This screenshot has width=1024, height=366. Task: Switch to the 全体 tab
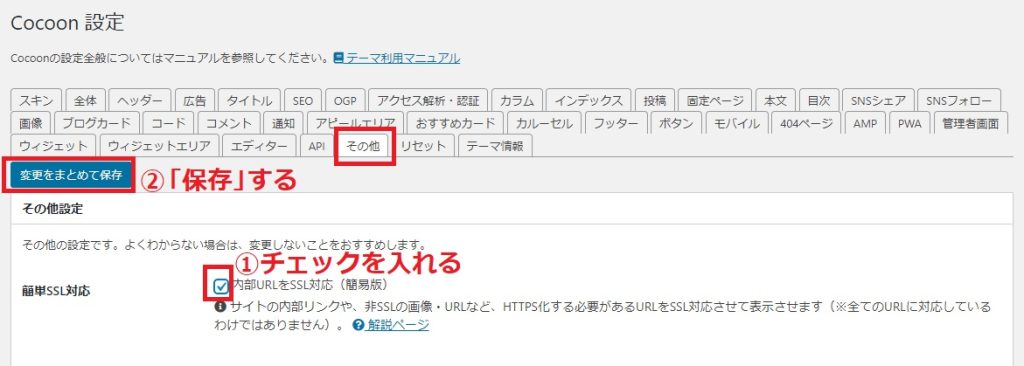(86, 101)
